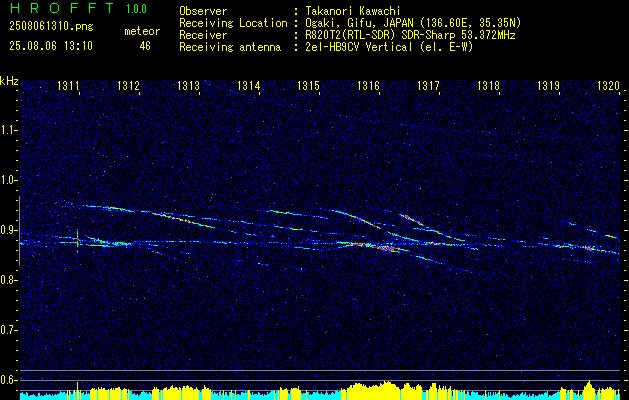This screenshot has width=629, height=400.
Task: Click the tall yellow power peak near 1320
Action: tap(589, 389)
